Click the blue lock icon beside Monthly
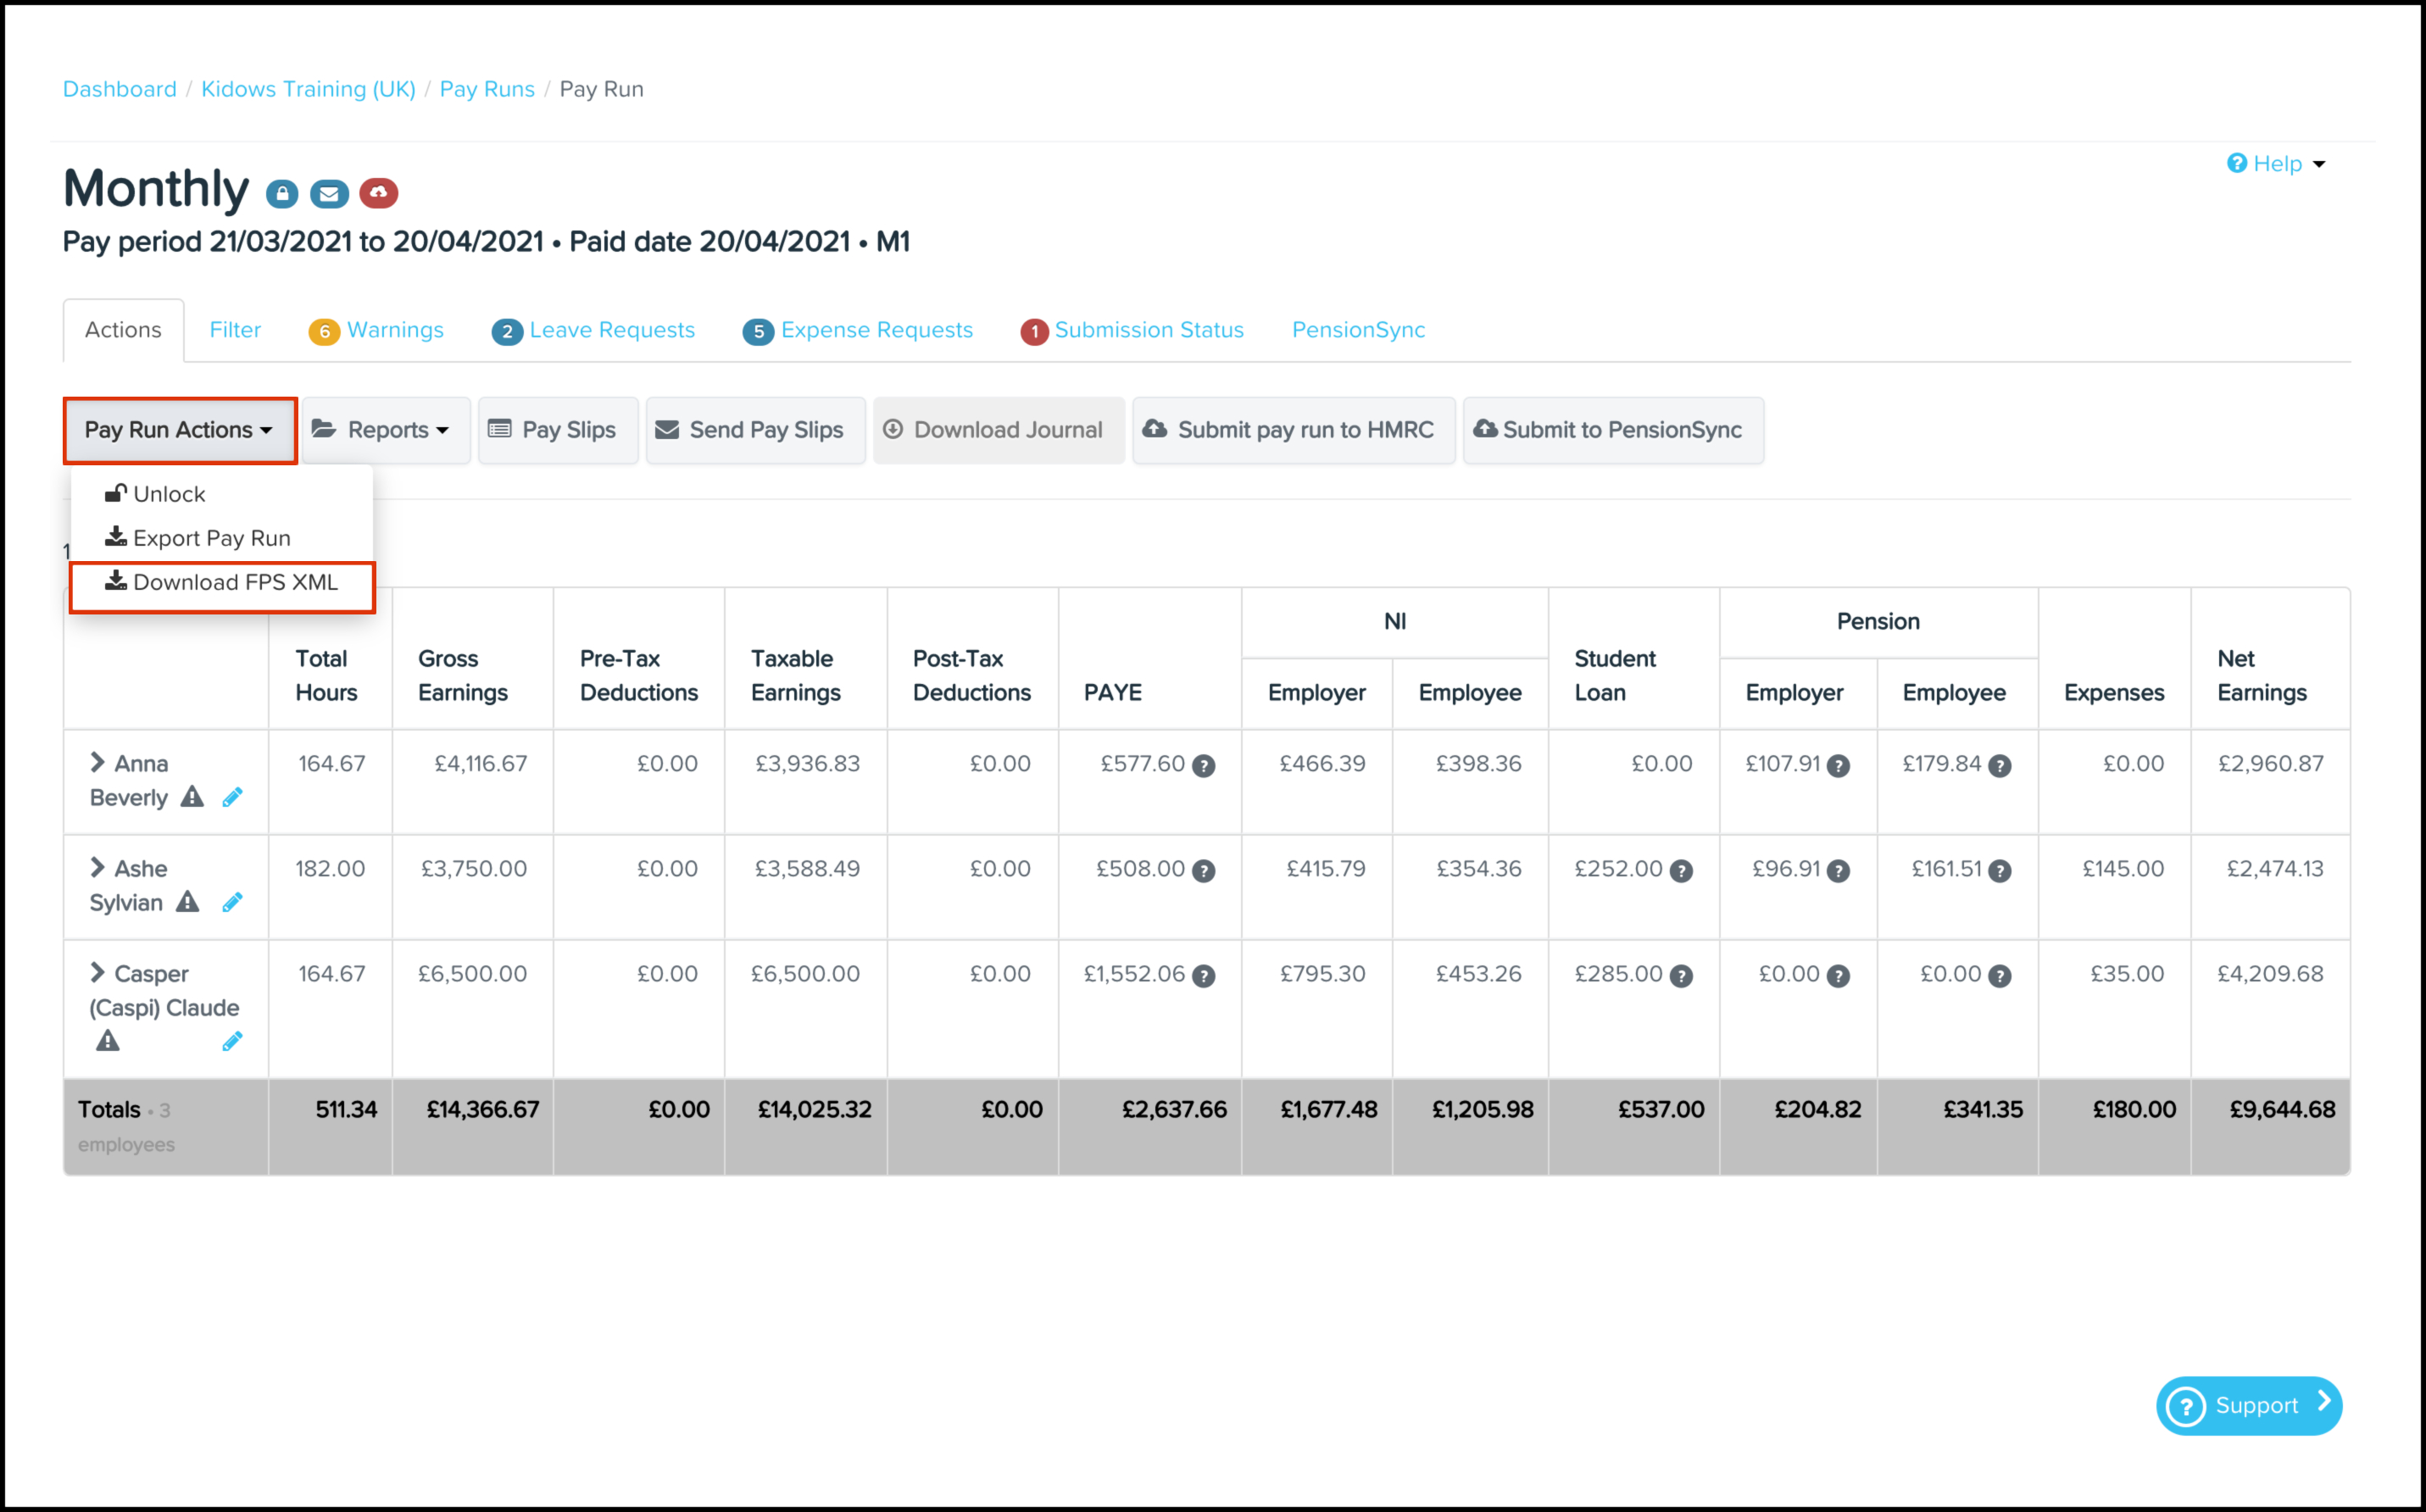2426x1512 pixels. pos(282,194)
